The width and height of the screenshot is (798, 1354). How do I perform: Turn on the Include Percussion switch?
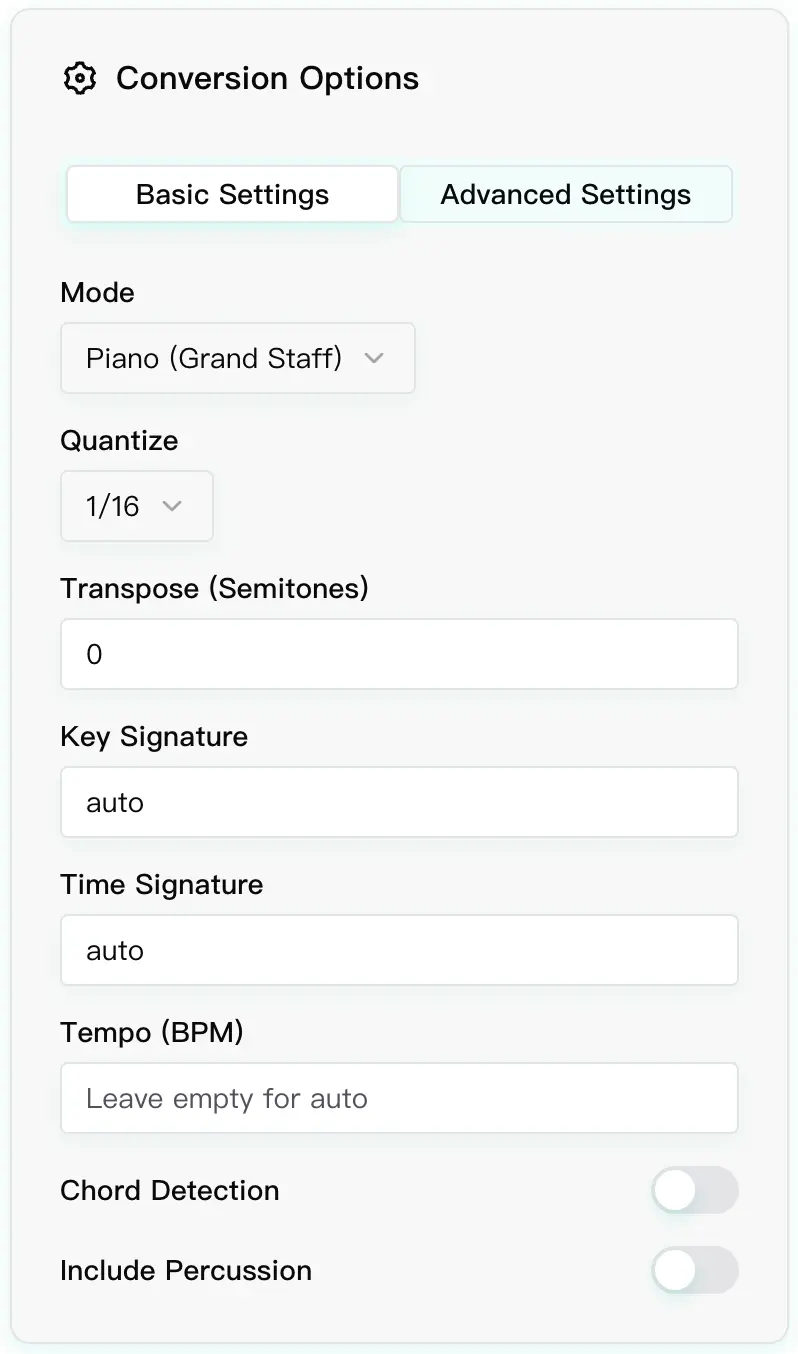695,1271
